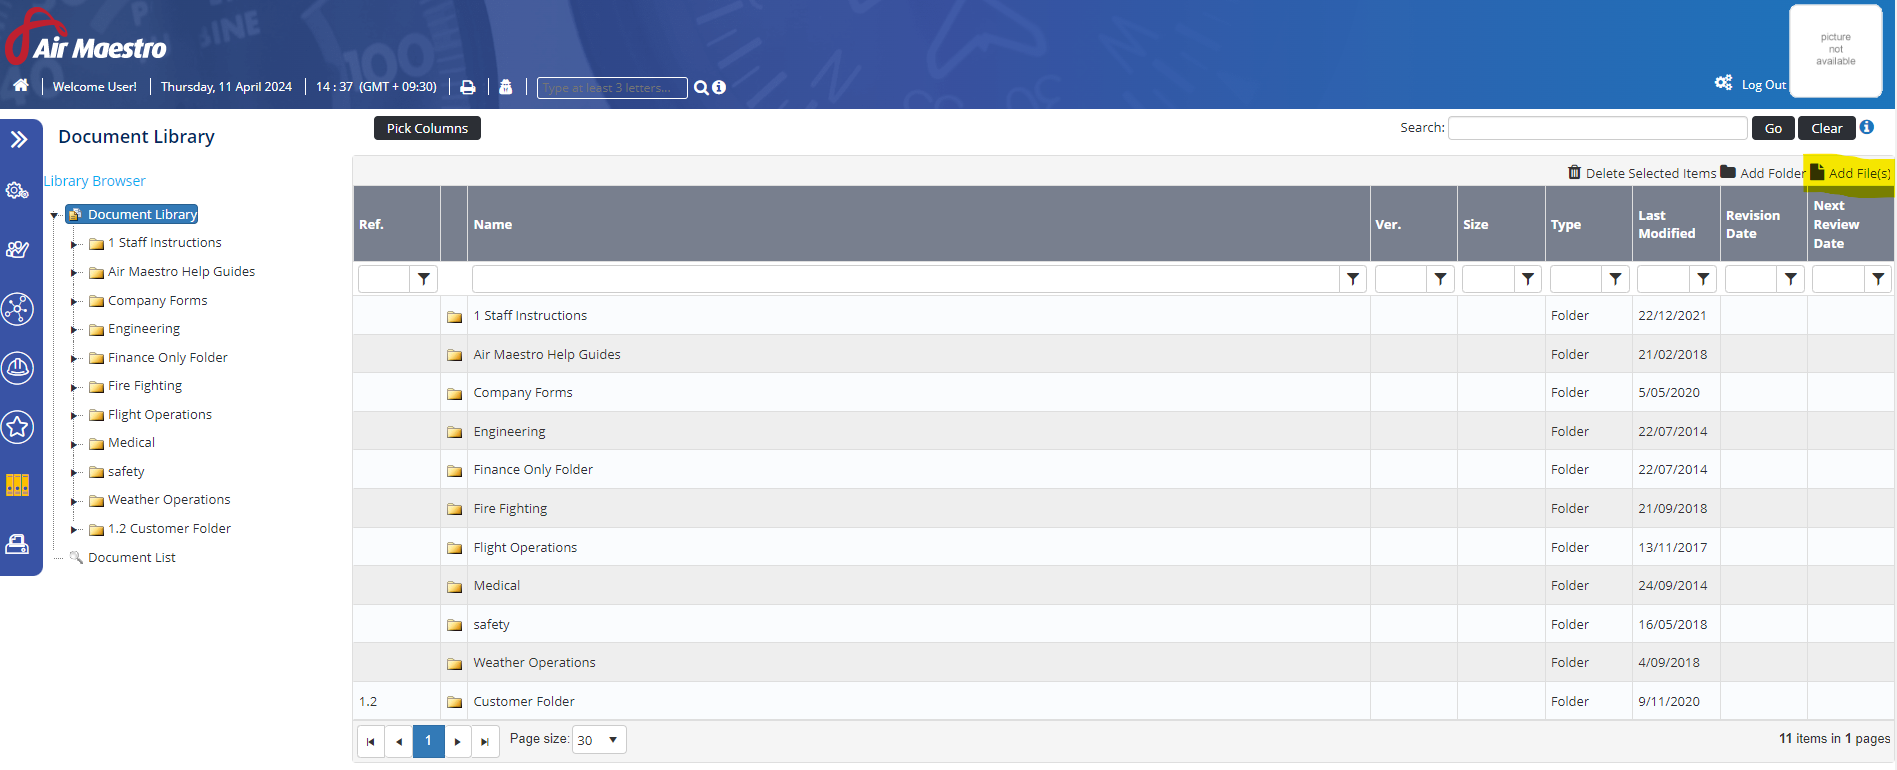
Task: Expand the Engineering folder in tree
Action: click(x=74, y=330)
